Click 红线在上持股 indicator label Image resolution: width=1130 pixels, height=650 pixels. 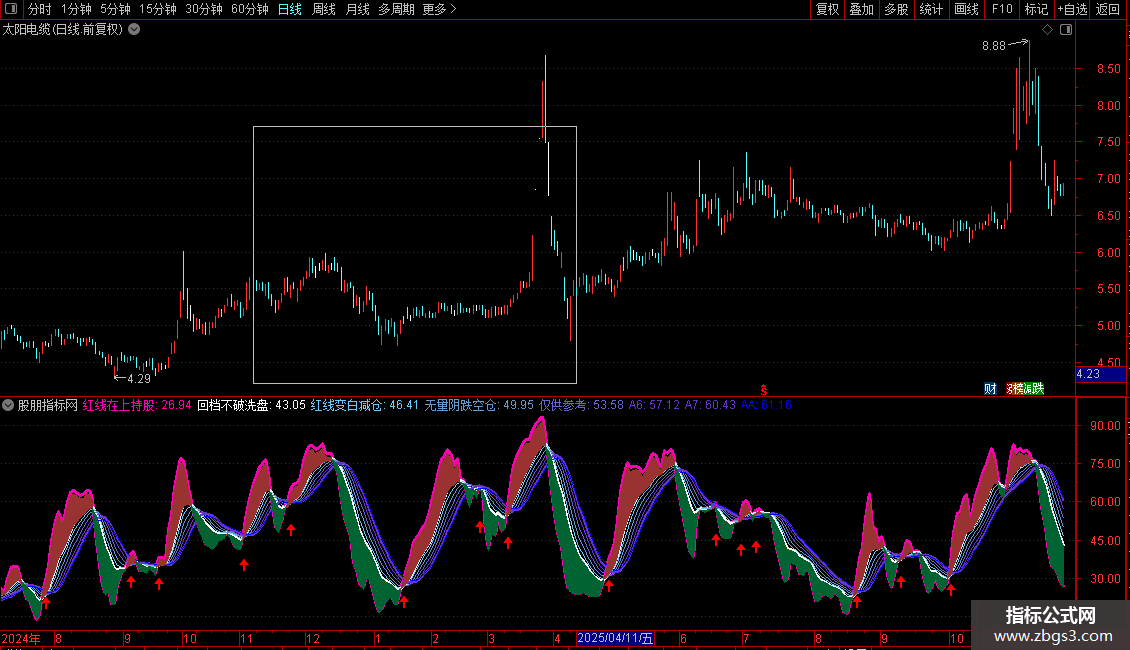tap(137, 405)
